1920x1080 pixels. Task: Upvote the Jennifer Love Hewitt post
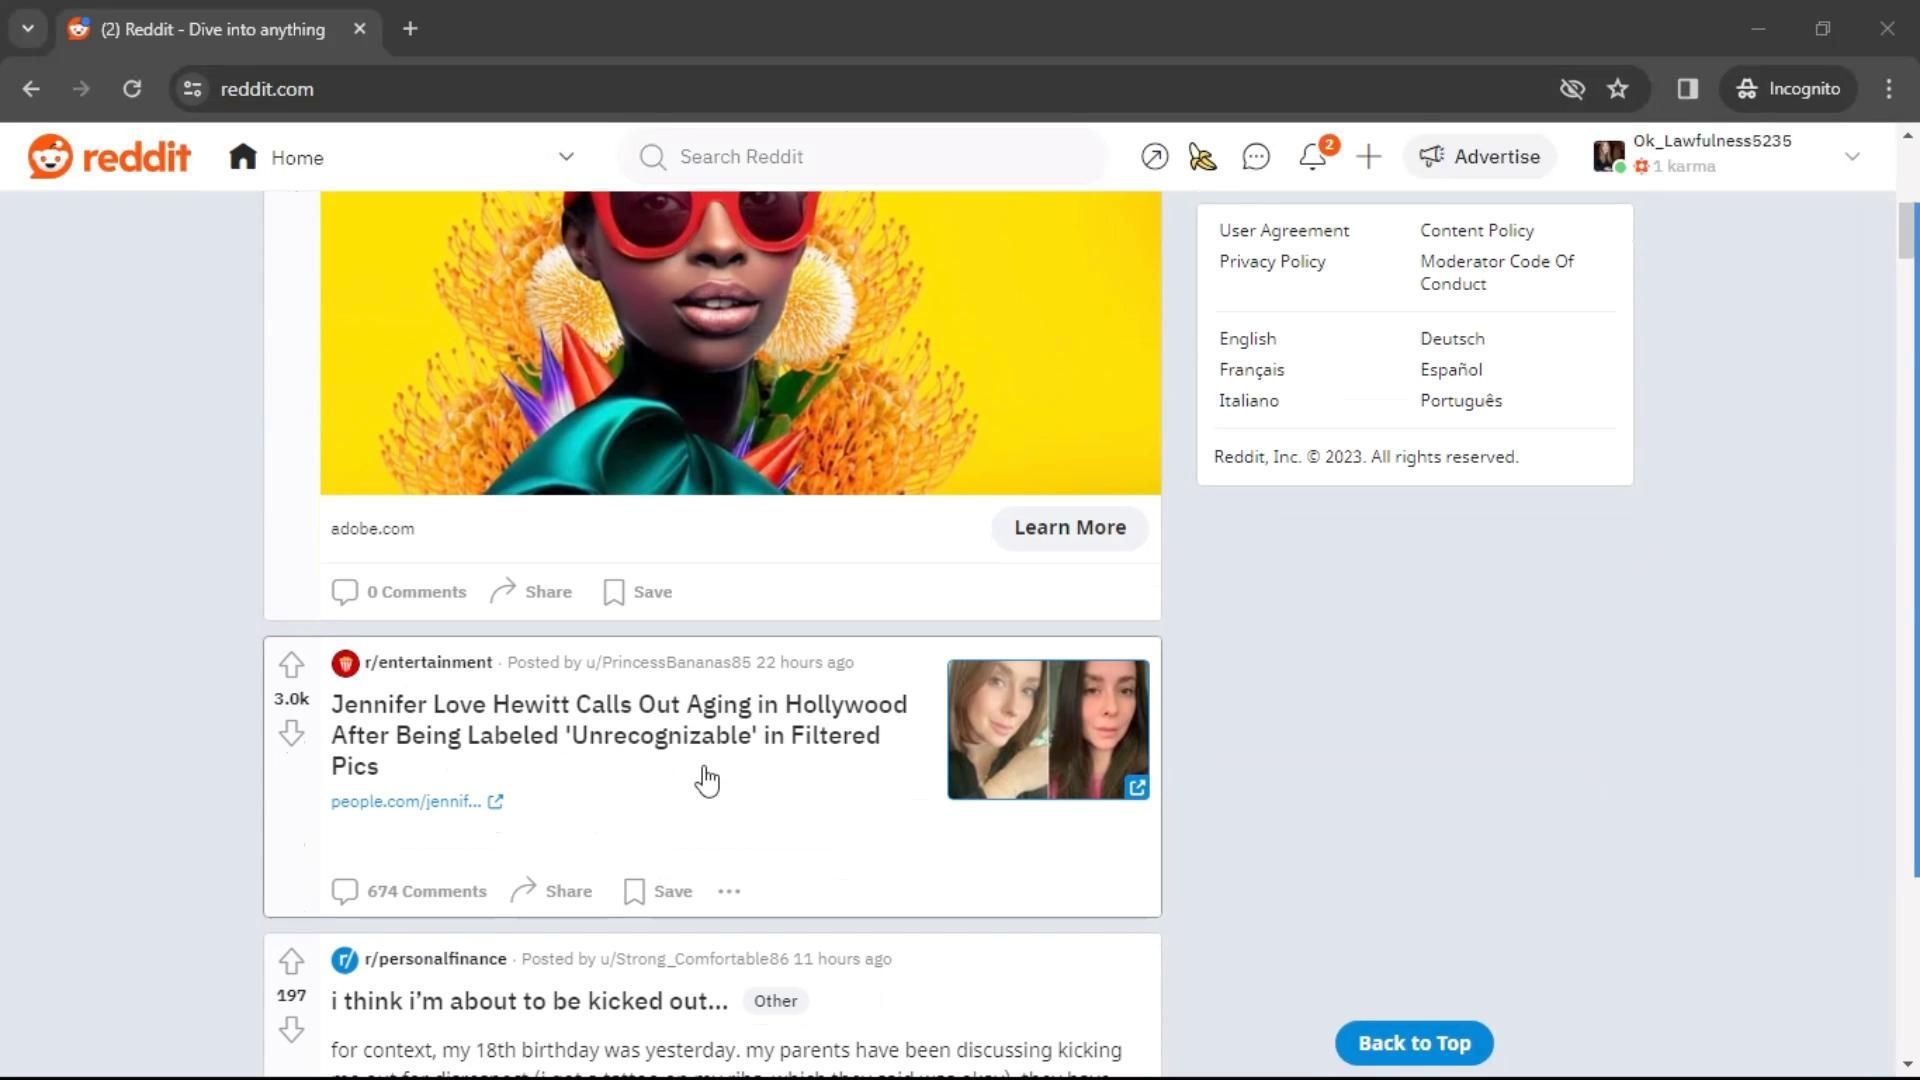(291, 665)
